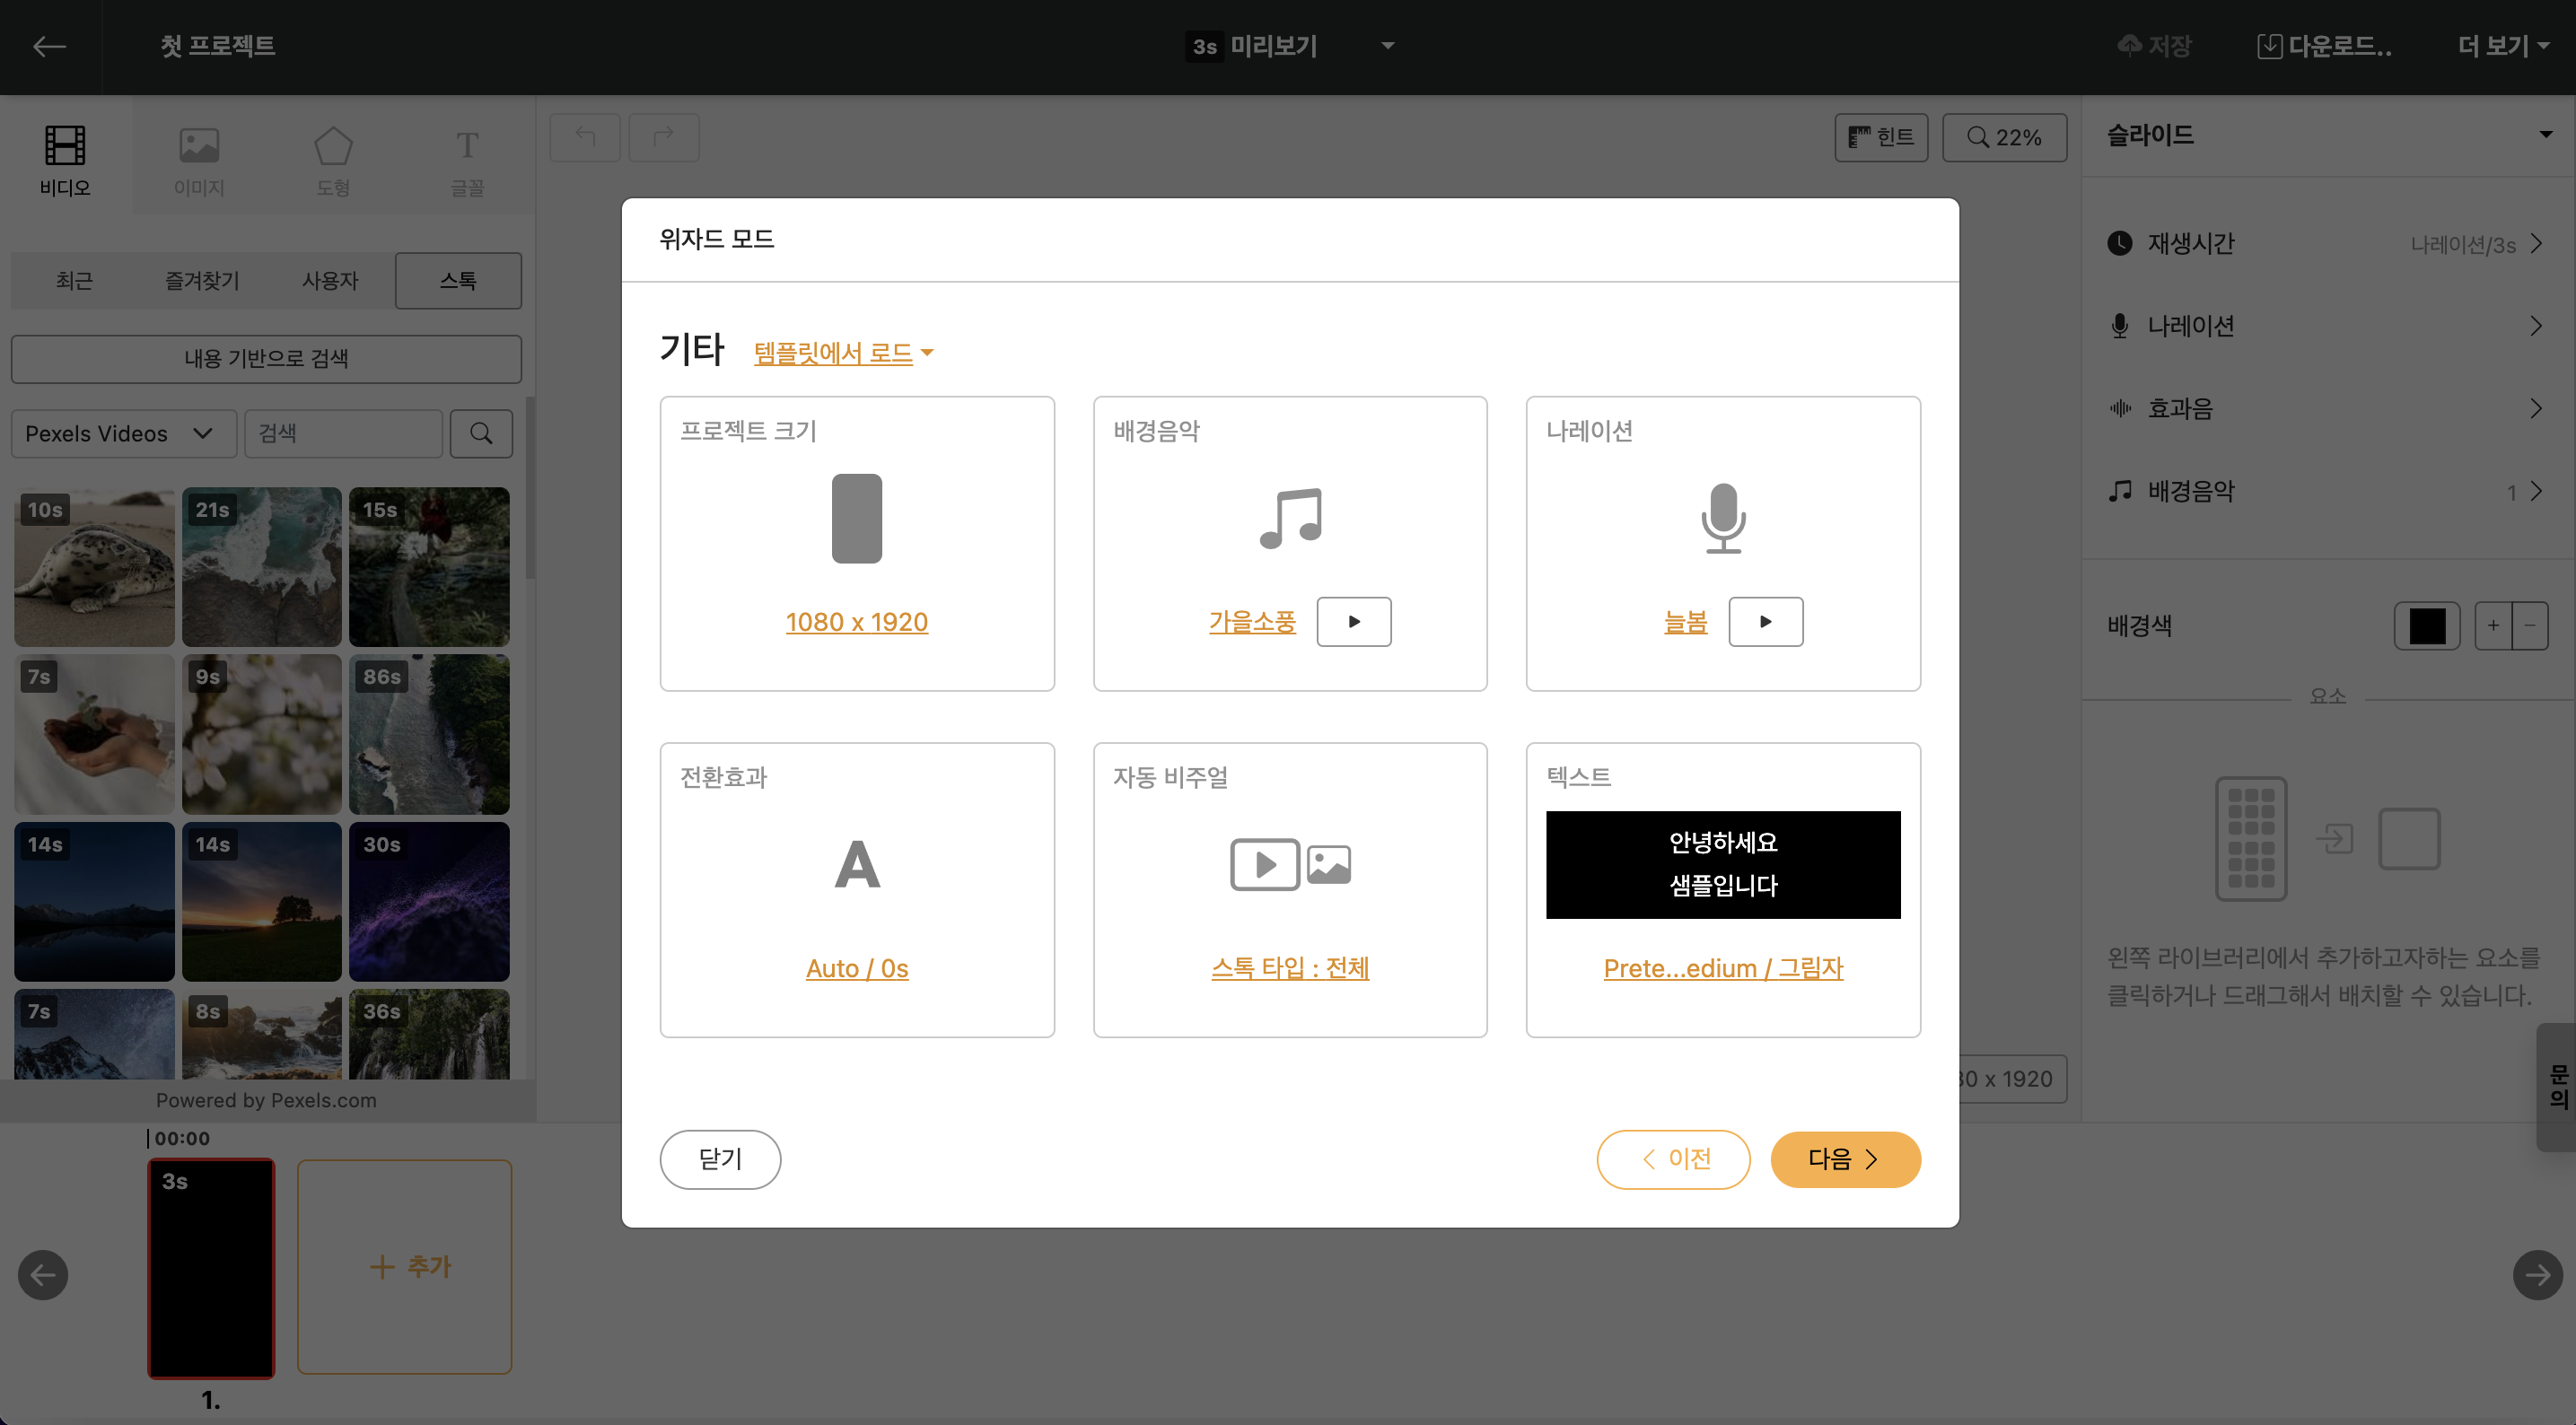Click the 검색 search input field
2576x1425 pixels.
(x=343, y=433)
